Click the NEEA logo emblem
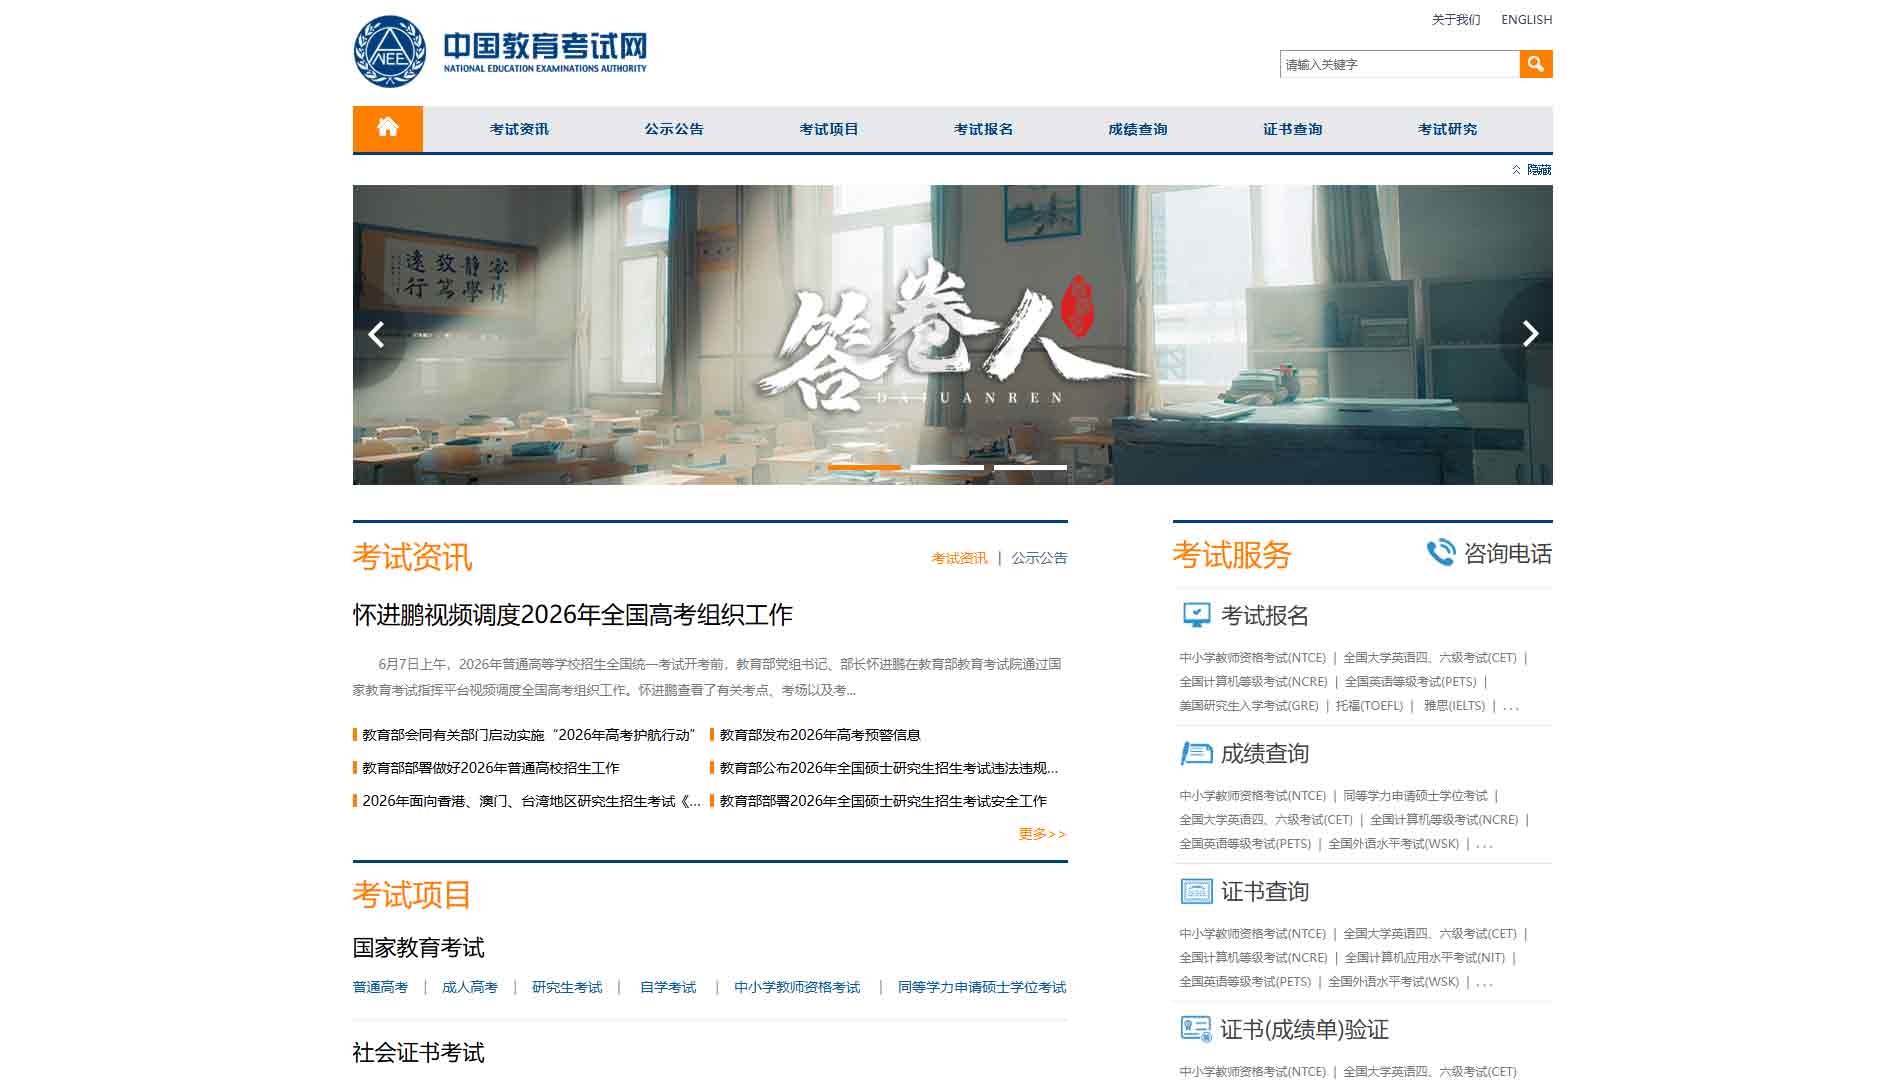The height and width of the screenshot is (1080, 1902). coord(390,52)
